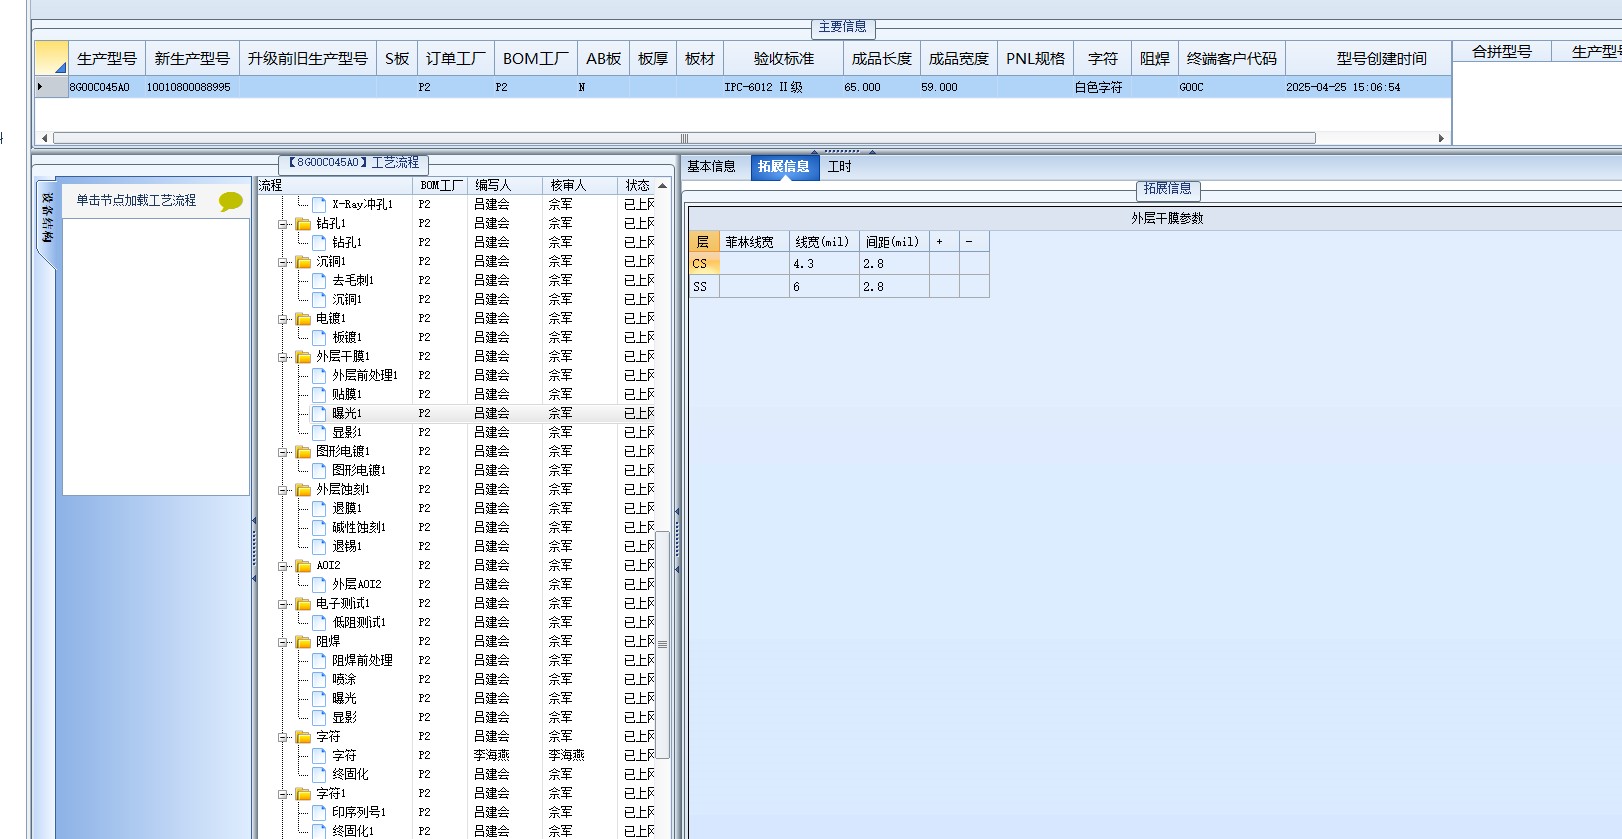Click the top-left grid select-all corner cell
The width and height of the screenshot is (1622, 839).
click(x=51, y=59)
